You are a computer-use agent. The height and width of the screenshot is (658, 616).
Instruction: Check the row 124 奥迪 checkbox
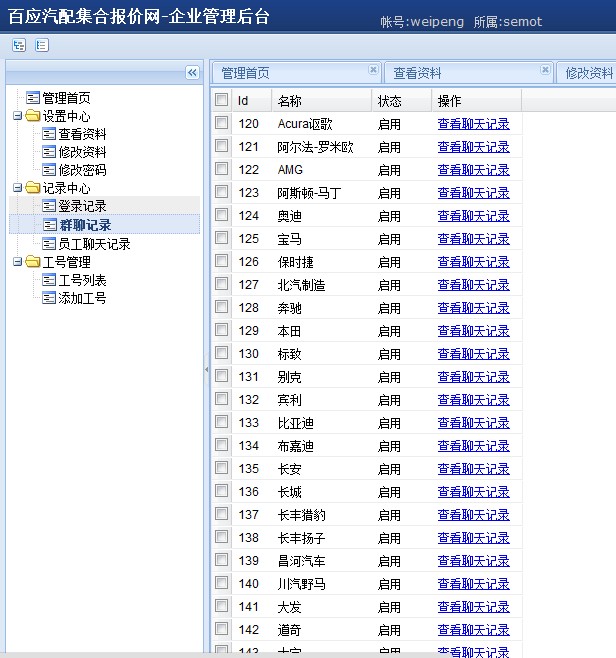221,215
